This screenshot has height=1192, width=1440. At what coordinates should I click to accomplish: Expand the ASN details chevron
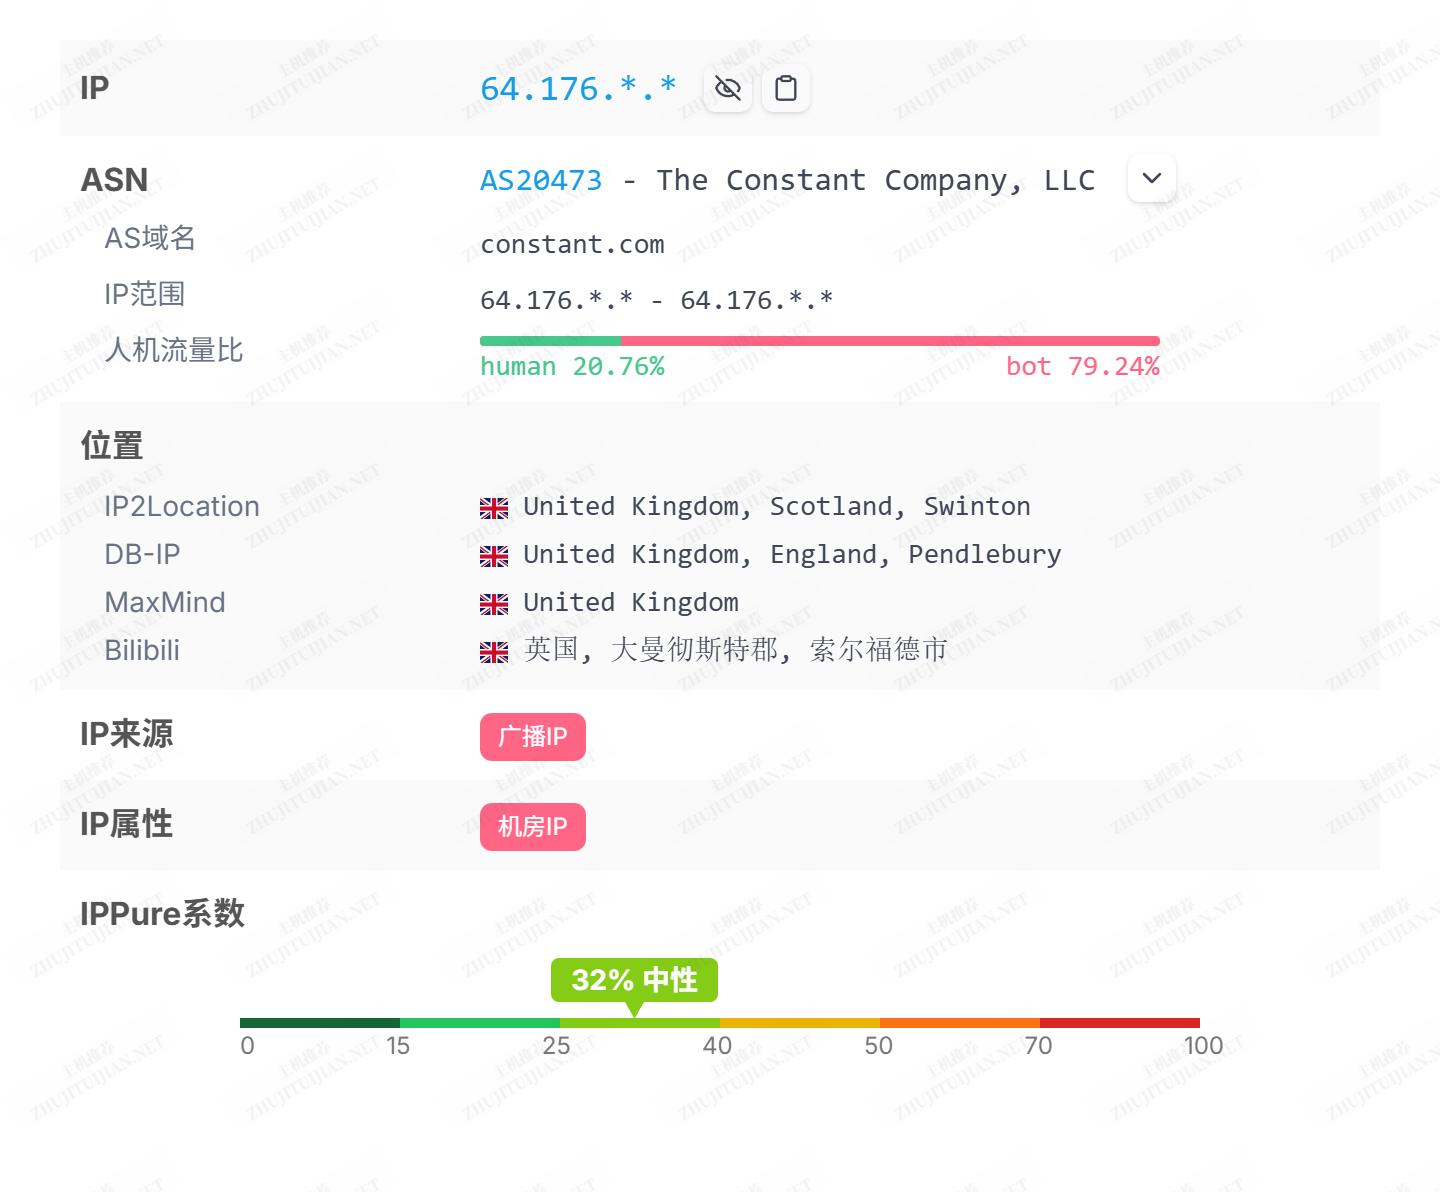point(1151,178)
